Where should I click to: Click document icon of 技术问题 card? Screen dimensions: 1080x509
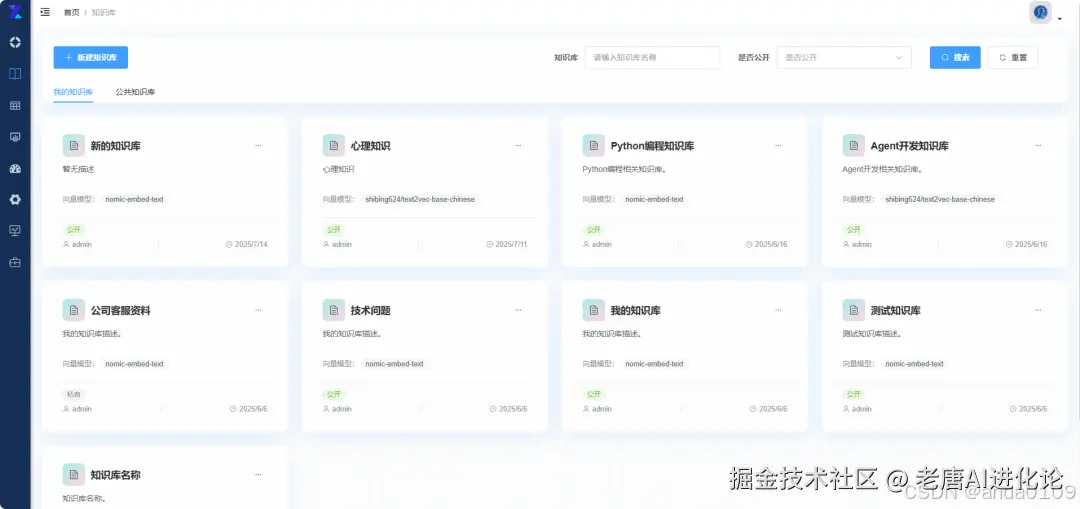(333, 310)
